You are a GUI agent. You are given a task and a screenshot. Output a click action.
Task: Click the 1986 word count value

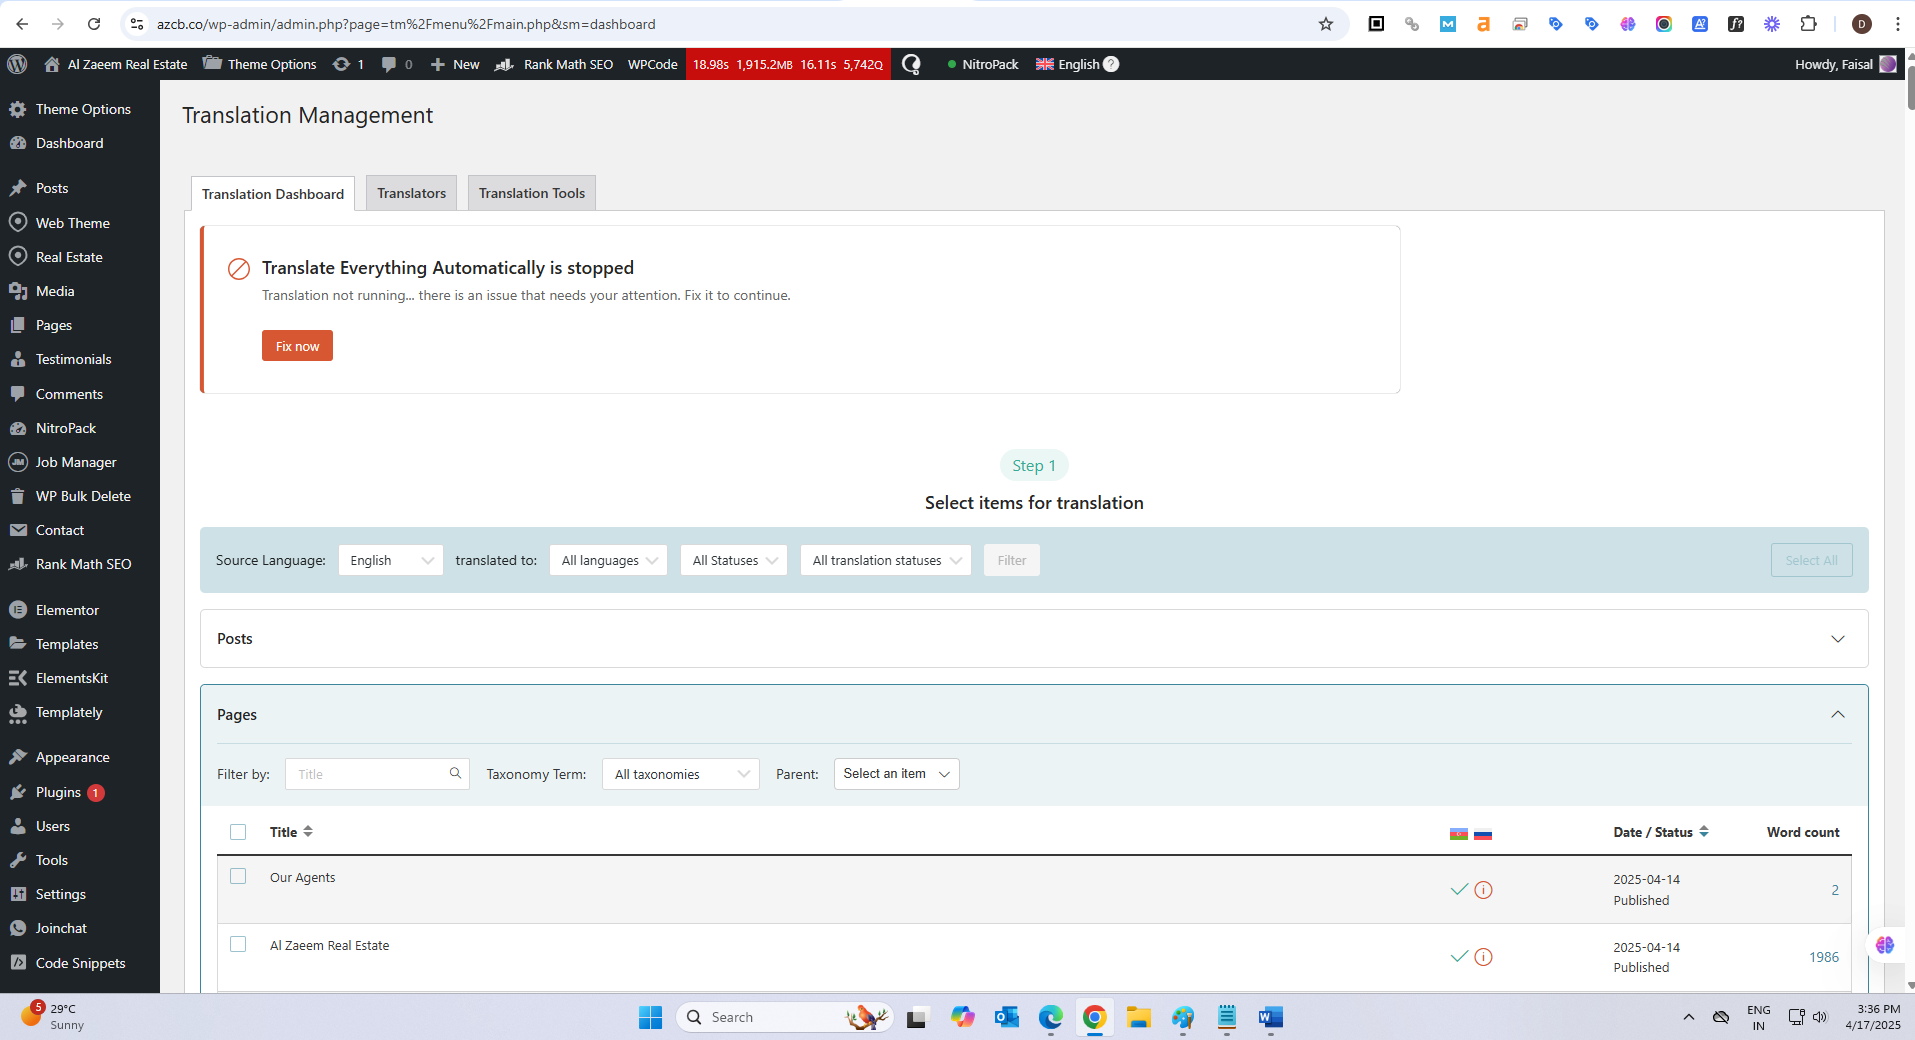tap(1824, 957)
